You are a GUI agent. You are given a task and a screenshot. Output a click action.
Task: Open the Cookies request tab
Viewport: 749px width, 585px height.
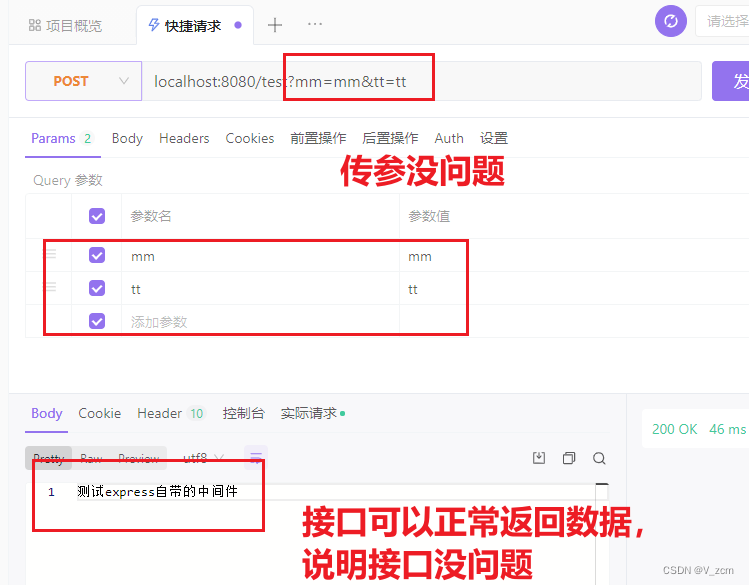pos(250,138)
